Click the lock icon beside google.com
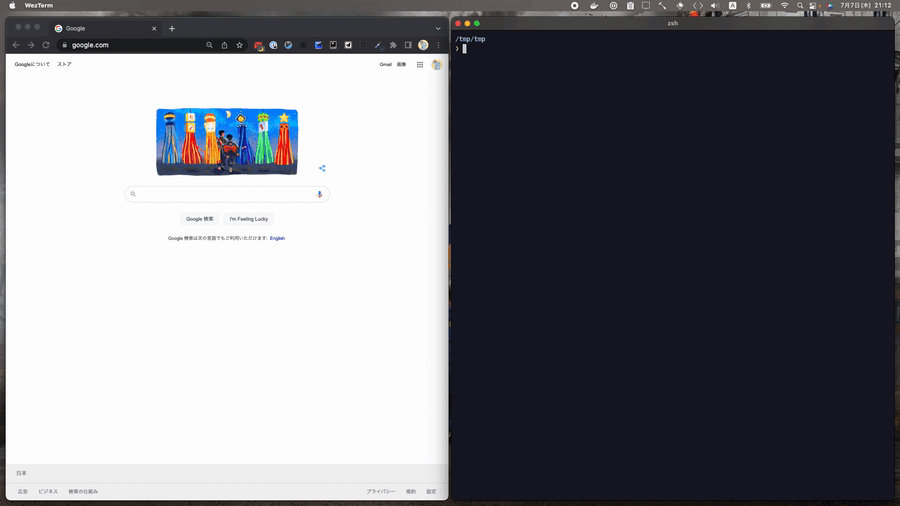The width and height of the screenshot is (900, 506). 64,45
